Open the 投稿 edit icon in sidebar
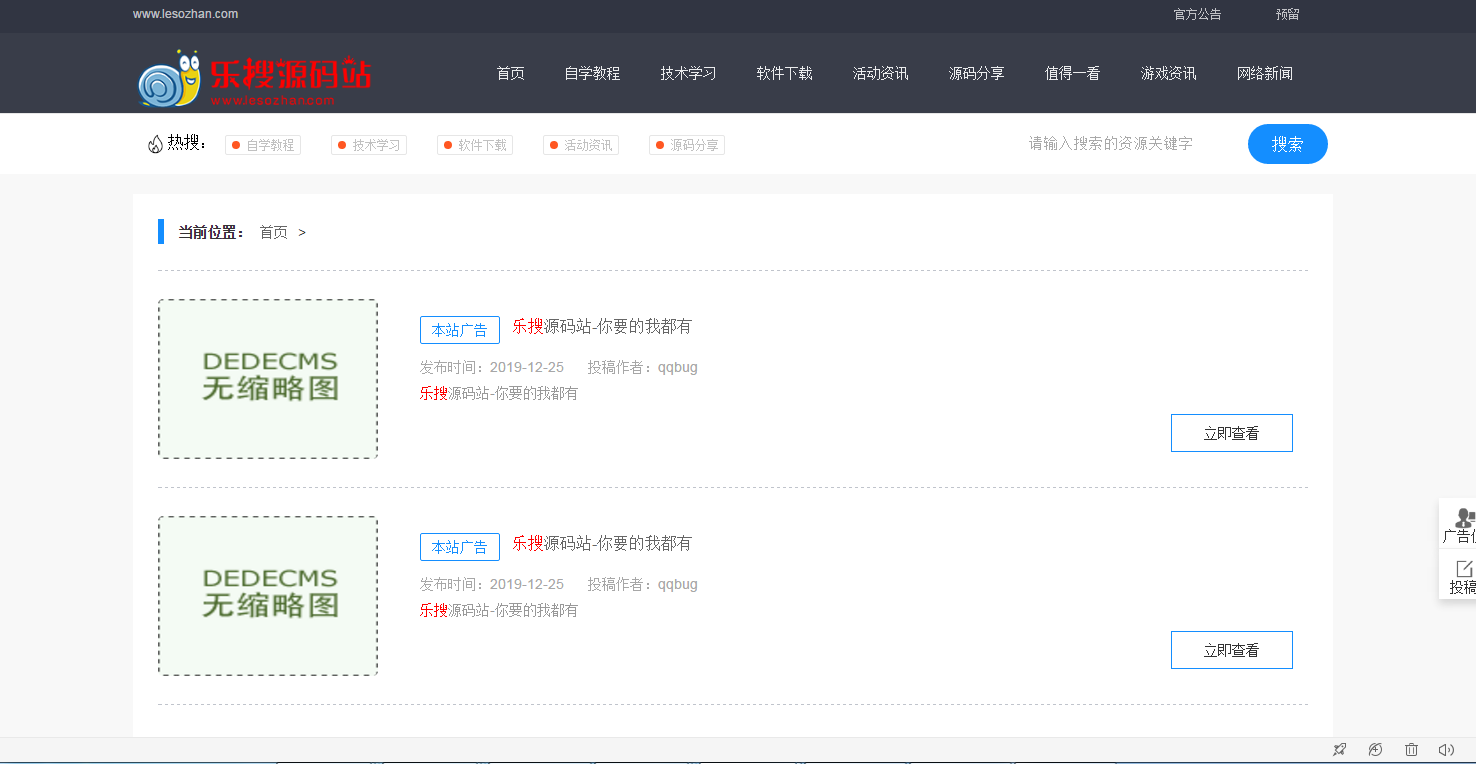The width and height of the screenshot is (1476, 764). 1464,569
